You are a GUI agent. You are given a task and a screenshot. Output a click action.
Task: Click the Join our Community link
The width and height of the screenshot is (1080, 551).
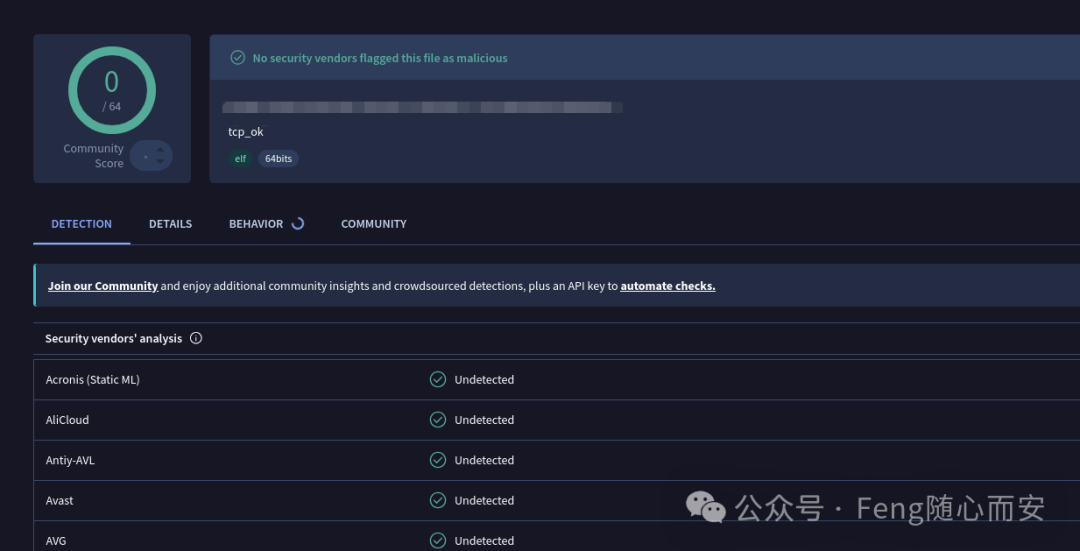point(103,286)
